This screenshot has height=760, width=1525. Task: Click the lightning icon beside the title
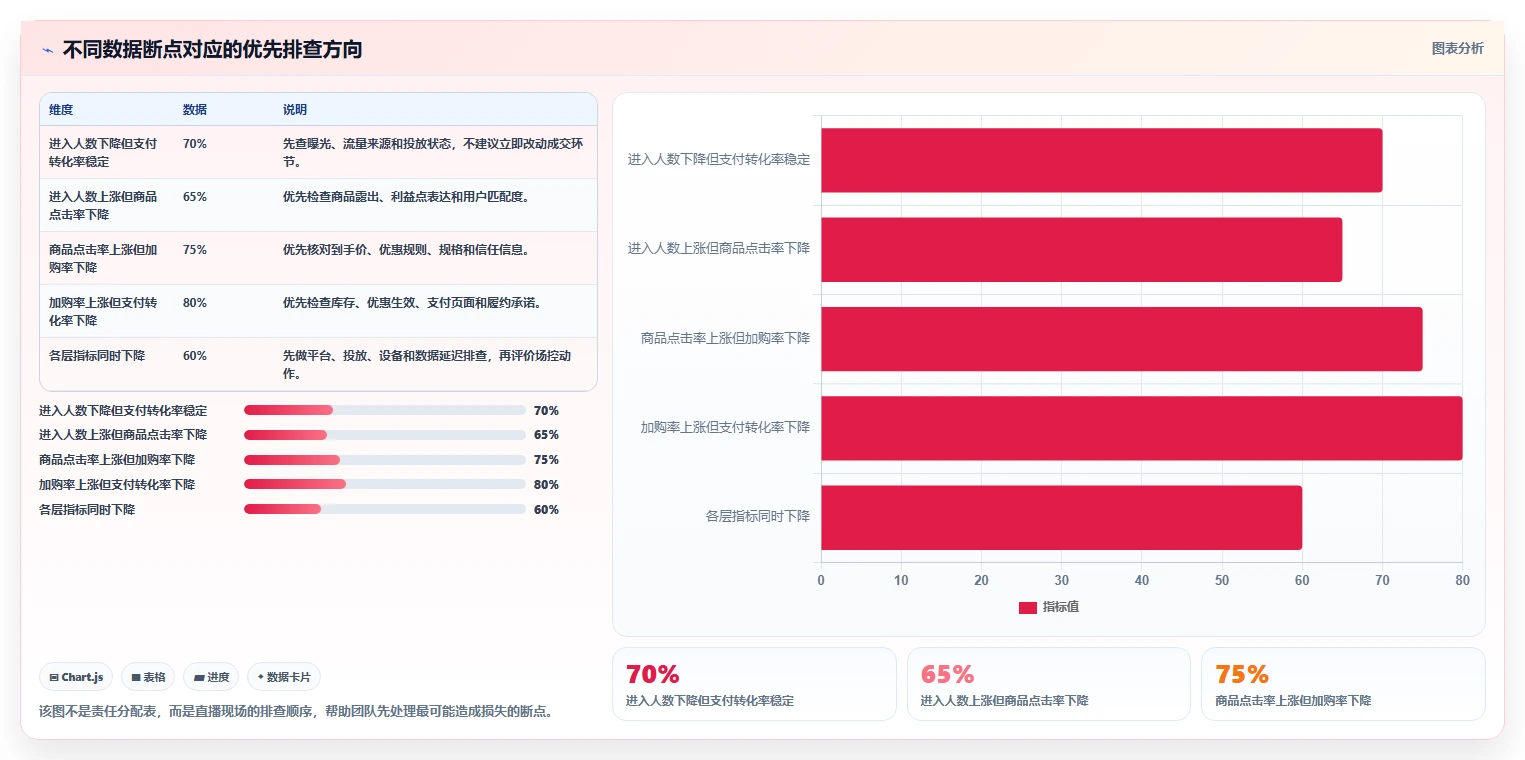point(47,50)
